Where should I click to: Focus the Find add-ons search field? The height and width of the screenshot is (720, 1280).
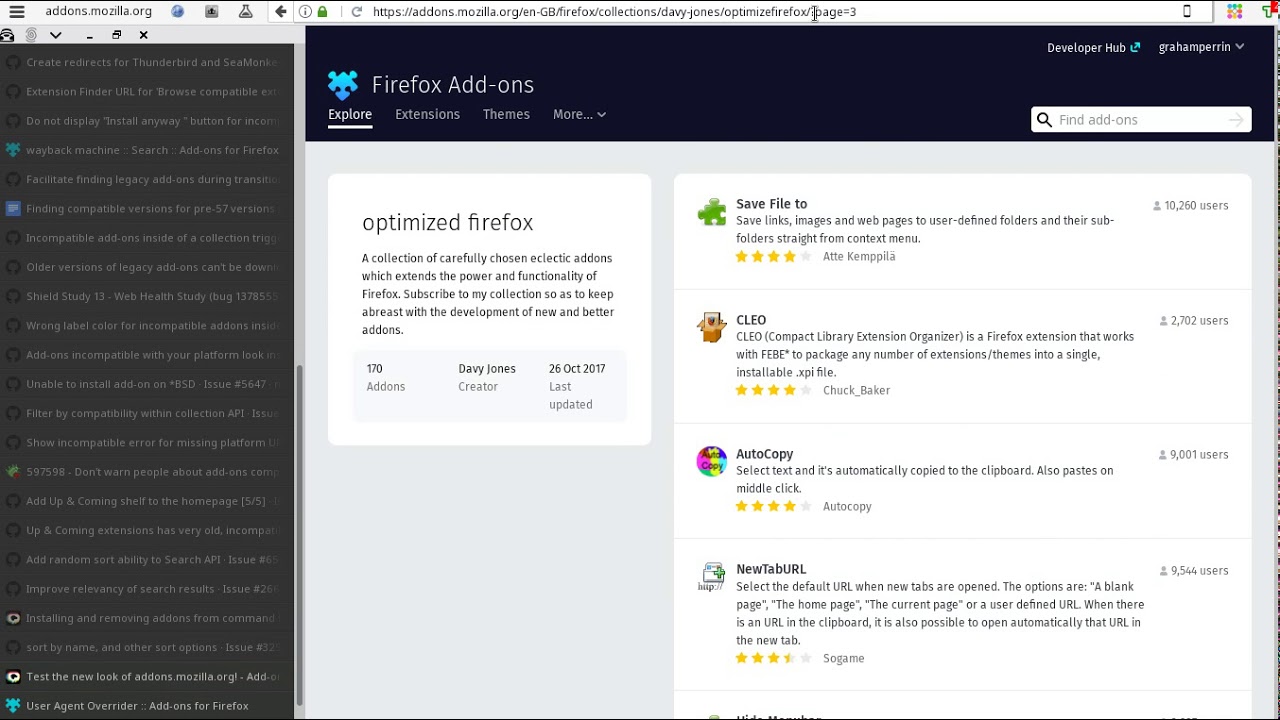point(1141,120)
